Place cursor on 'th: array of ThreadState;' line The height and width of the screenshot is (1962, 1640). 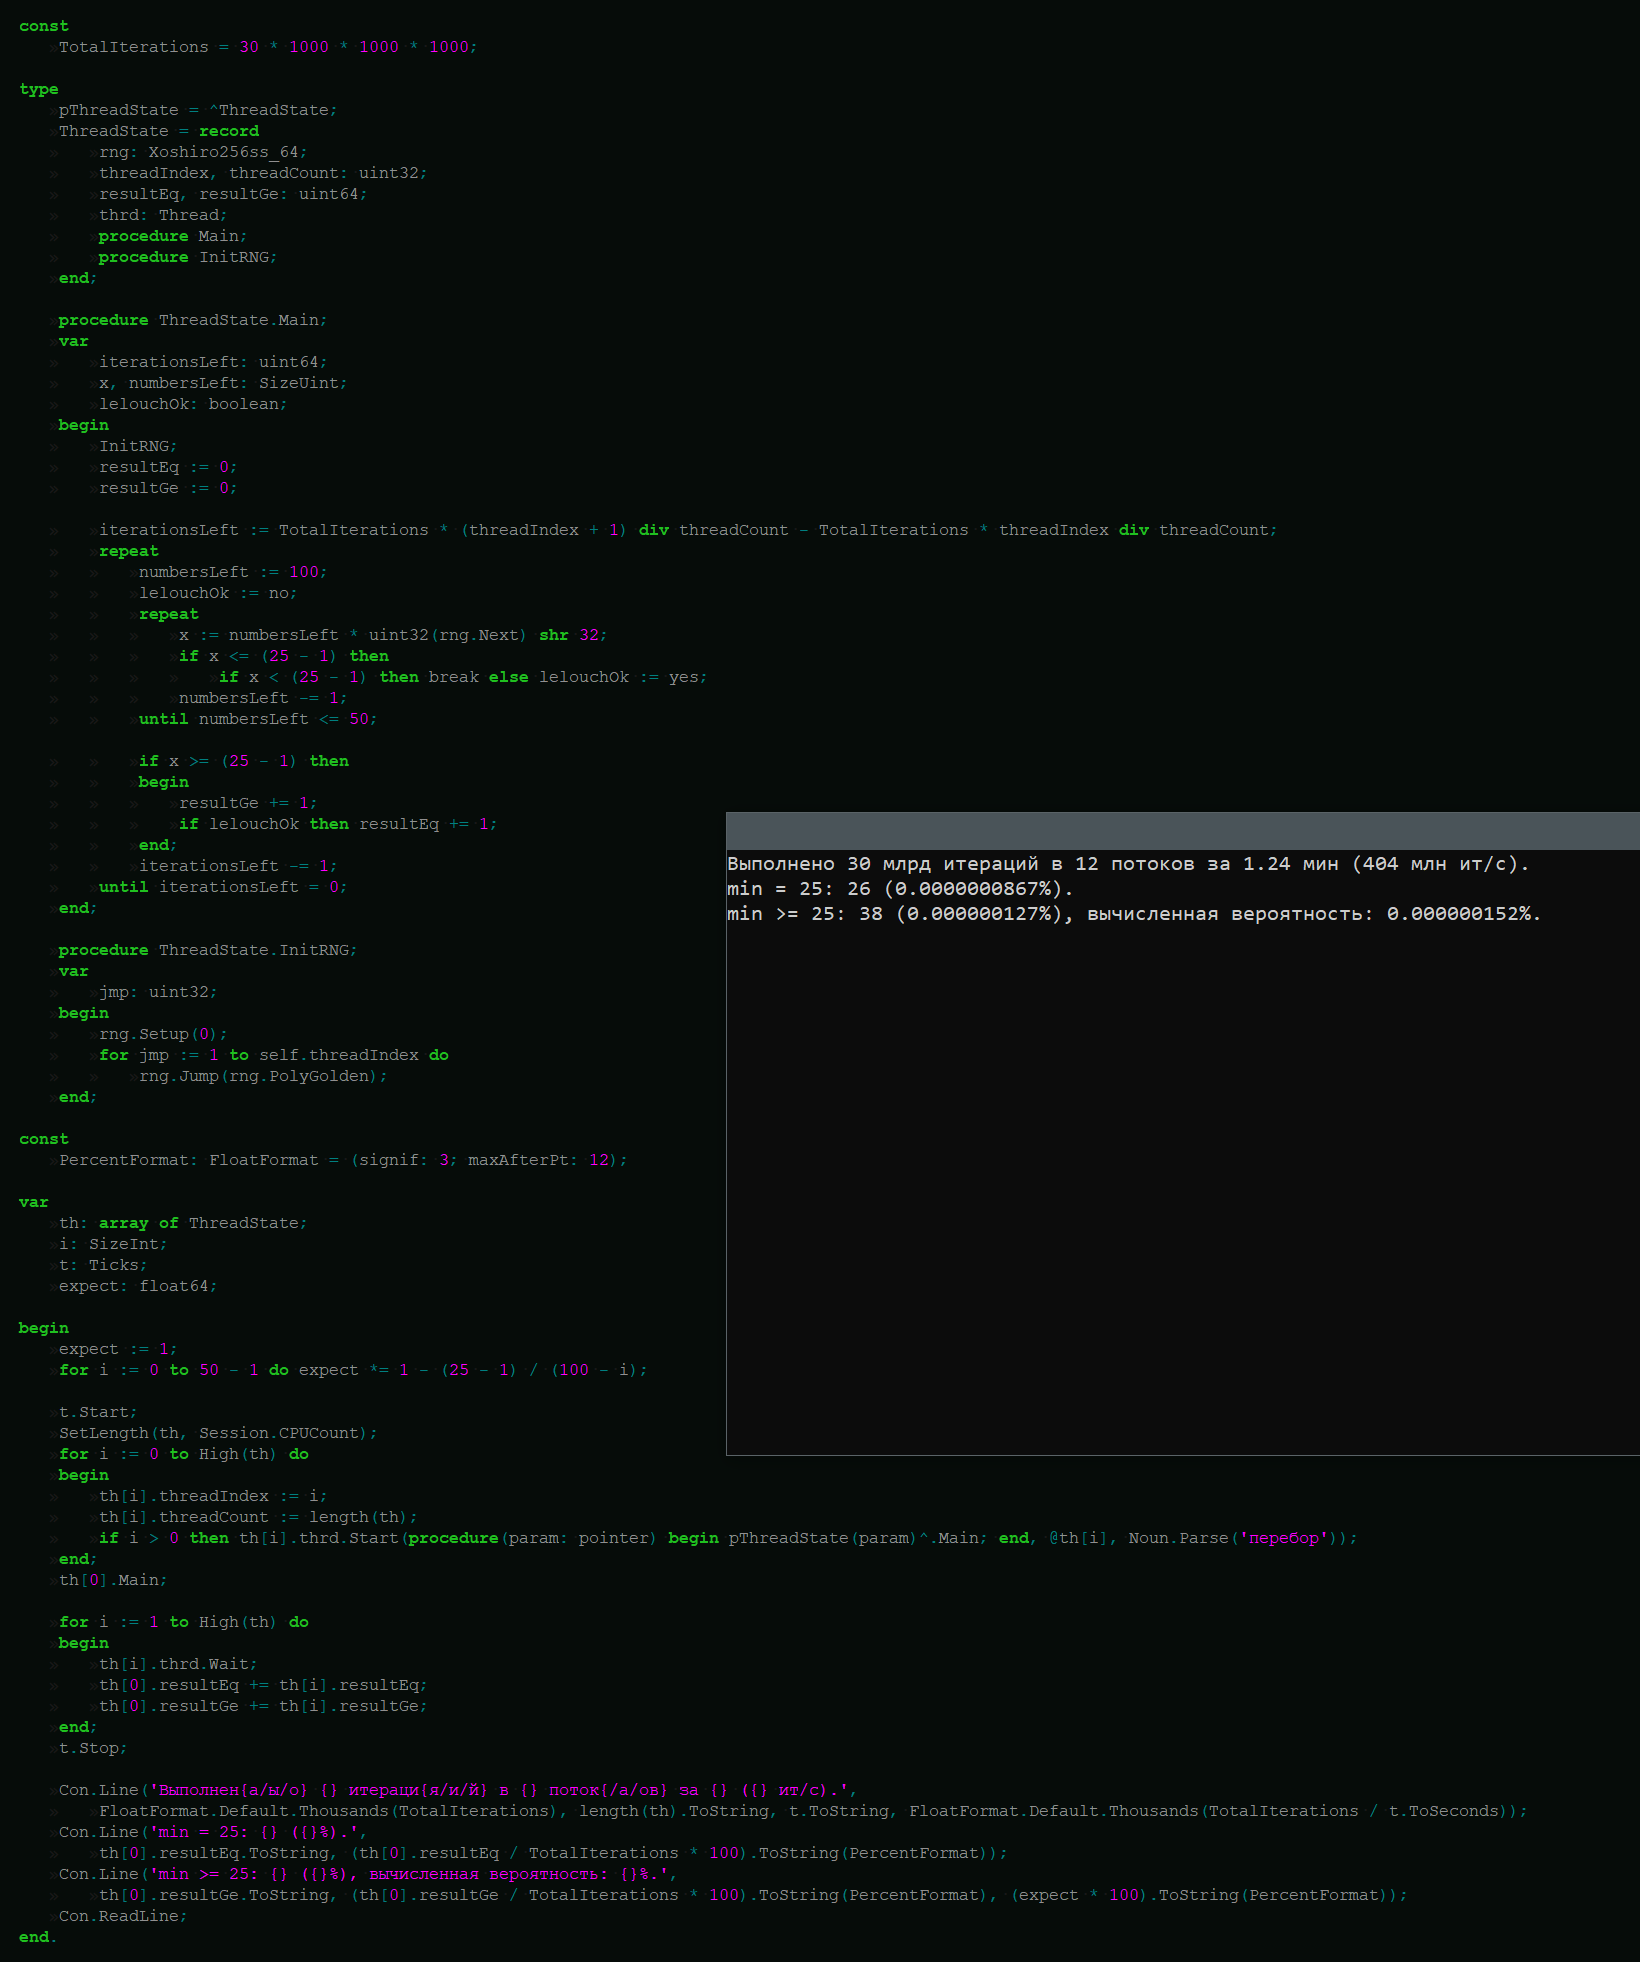(x=182, y=1223)
